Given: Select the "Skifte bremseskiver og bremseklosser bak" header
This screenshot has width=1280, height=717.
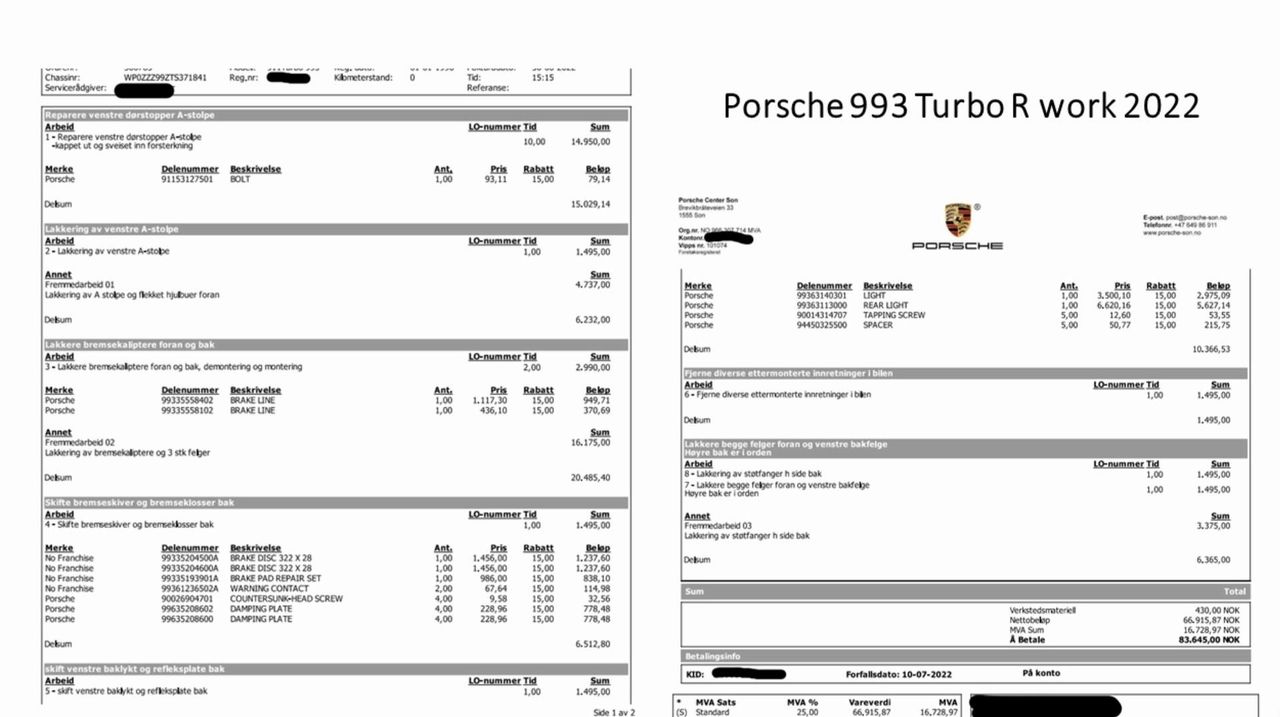Looking at the screenshot, I should (336, 502).
